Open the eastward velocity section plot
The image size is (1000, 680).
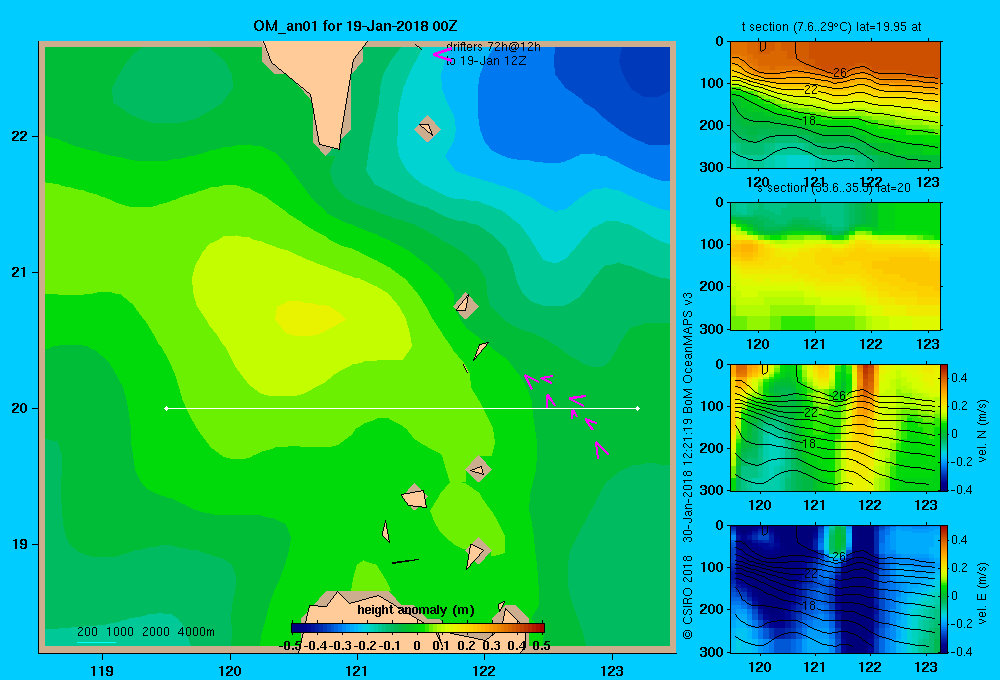(x=834, y=589)
